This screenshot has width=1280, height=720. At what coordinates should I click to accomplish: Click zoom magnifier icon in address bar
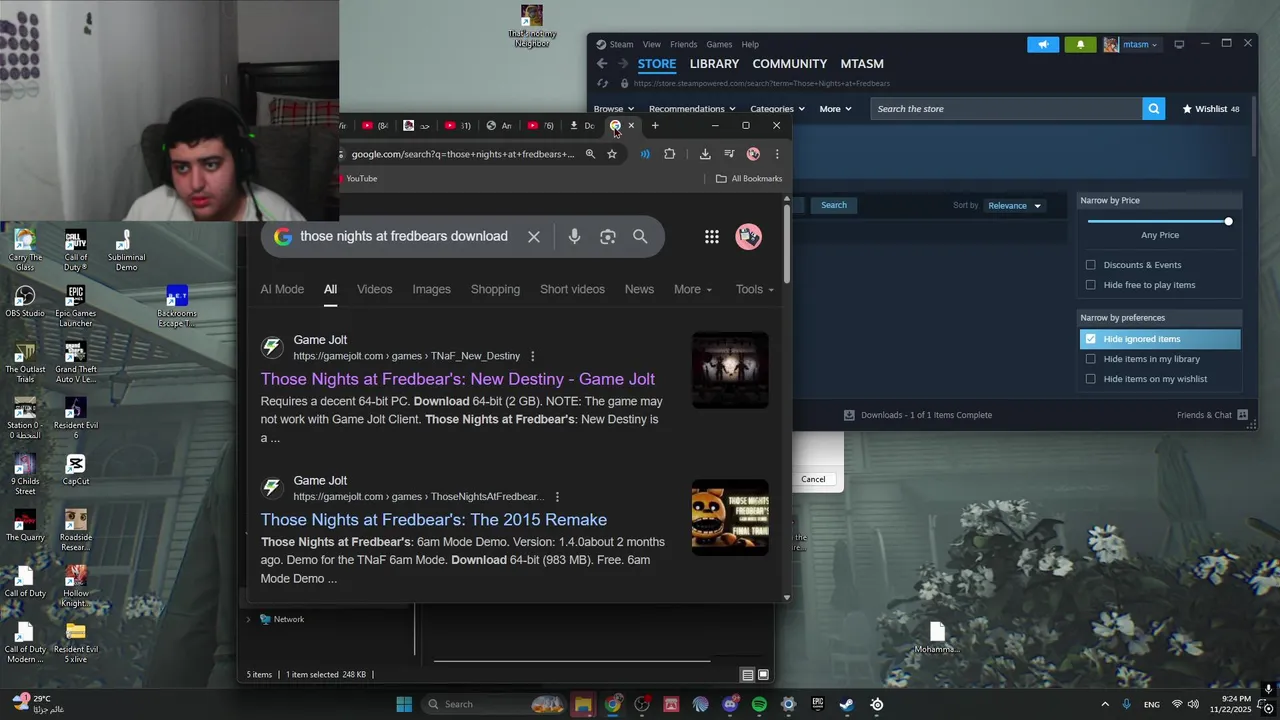(590, 154)
